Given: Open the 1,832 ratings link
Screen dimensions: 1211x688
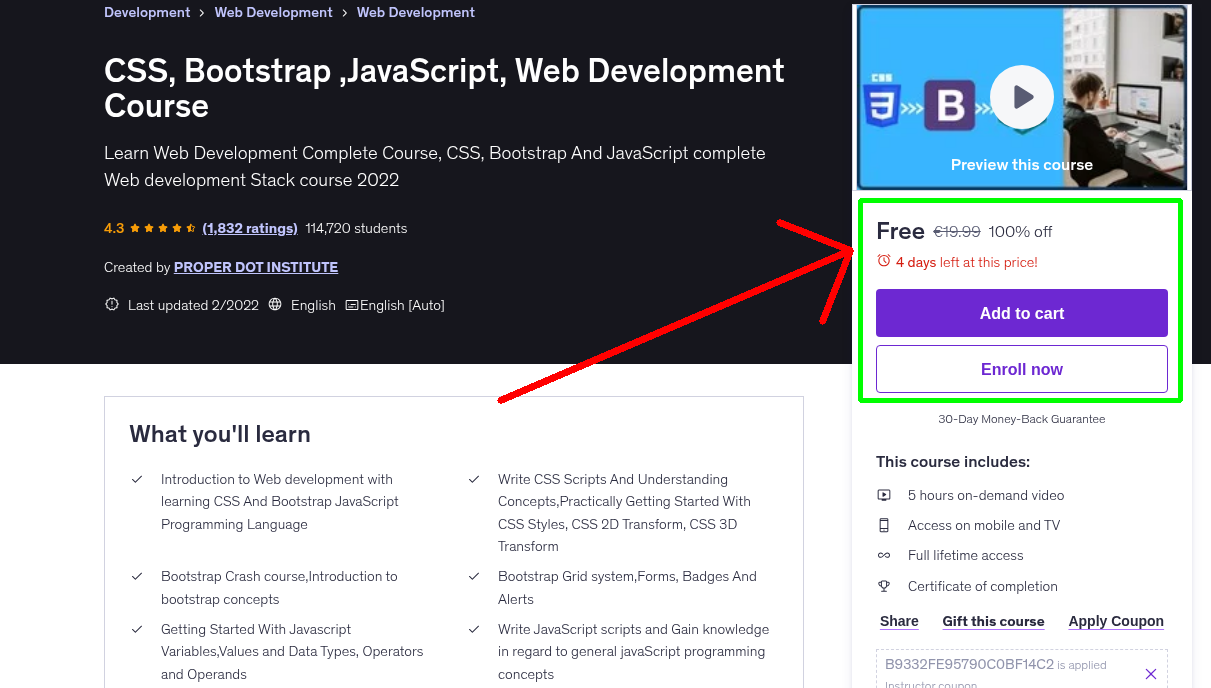Looking at the screenshot, I should click(x=250, y=228).
